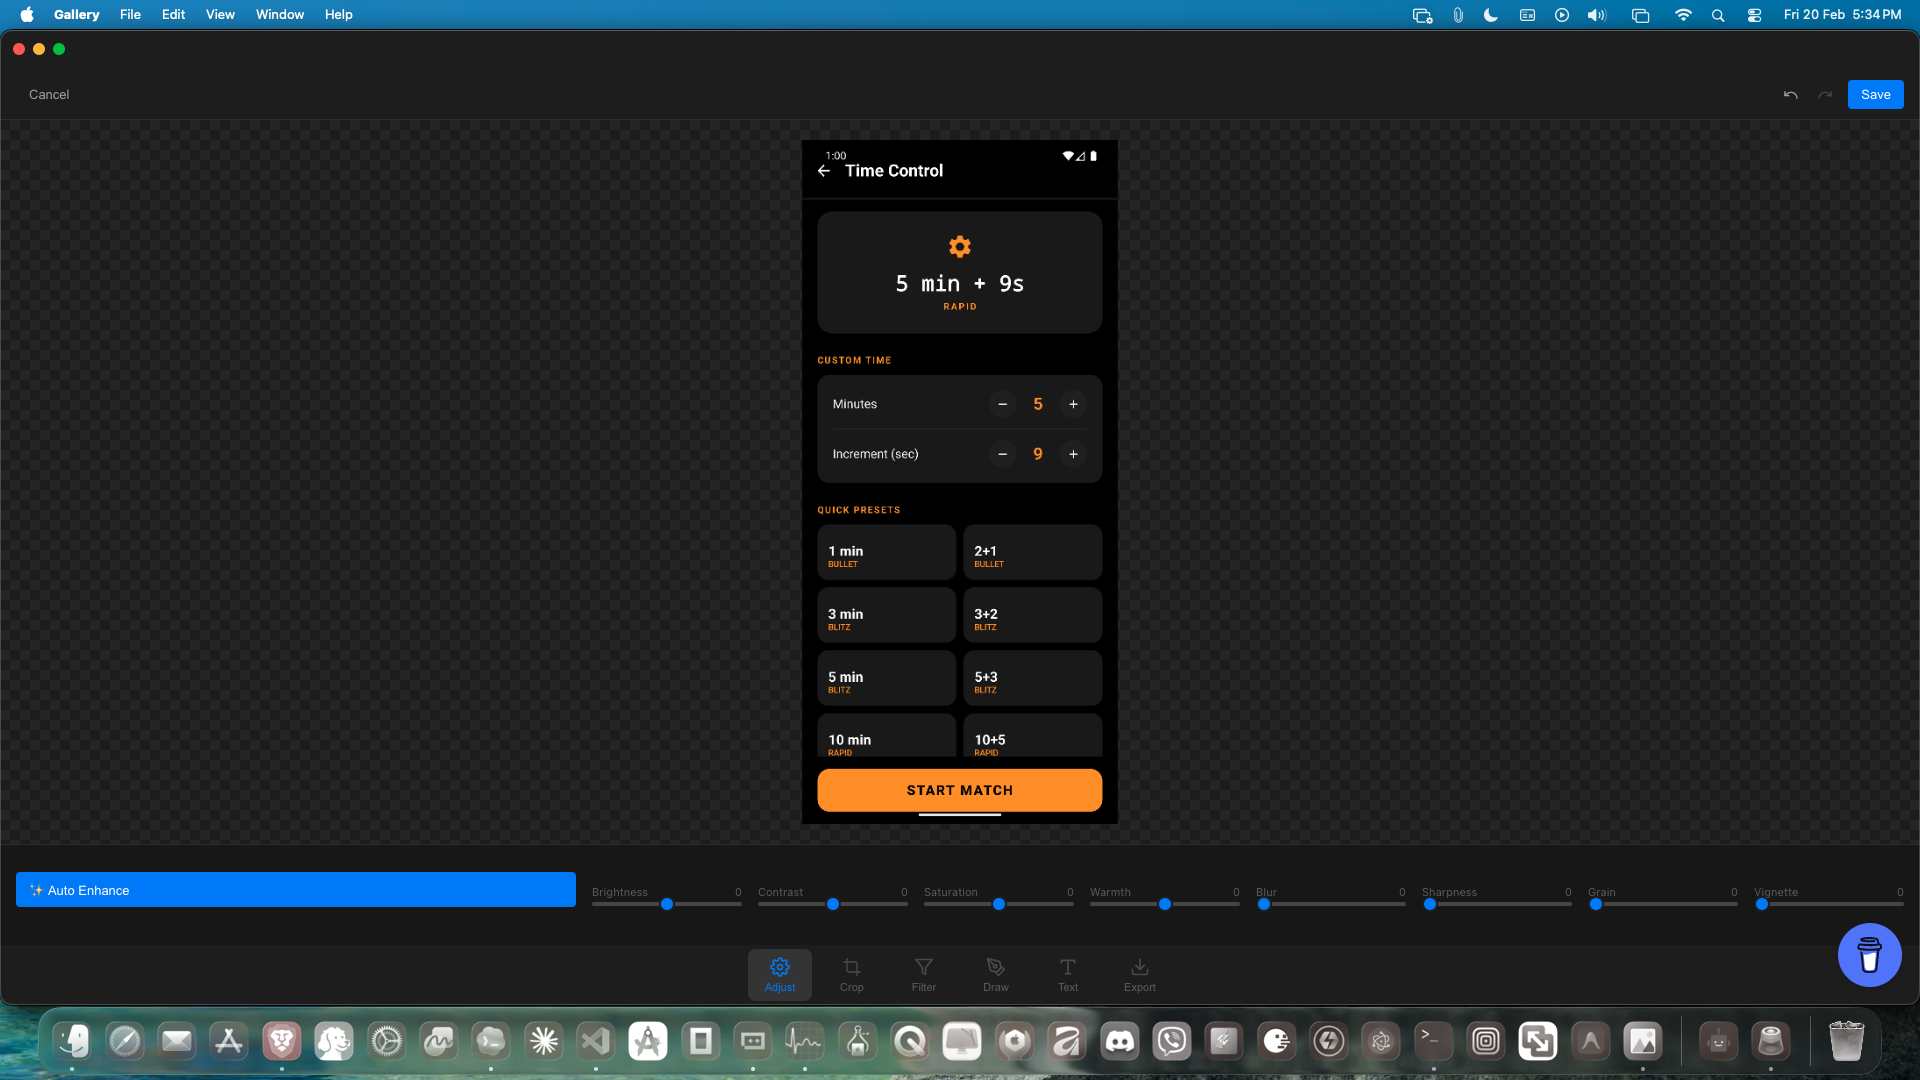Click the Time Control screenshot image
This screenshot has height=1080, width=1920.
(x=959, y=482)
